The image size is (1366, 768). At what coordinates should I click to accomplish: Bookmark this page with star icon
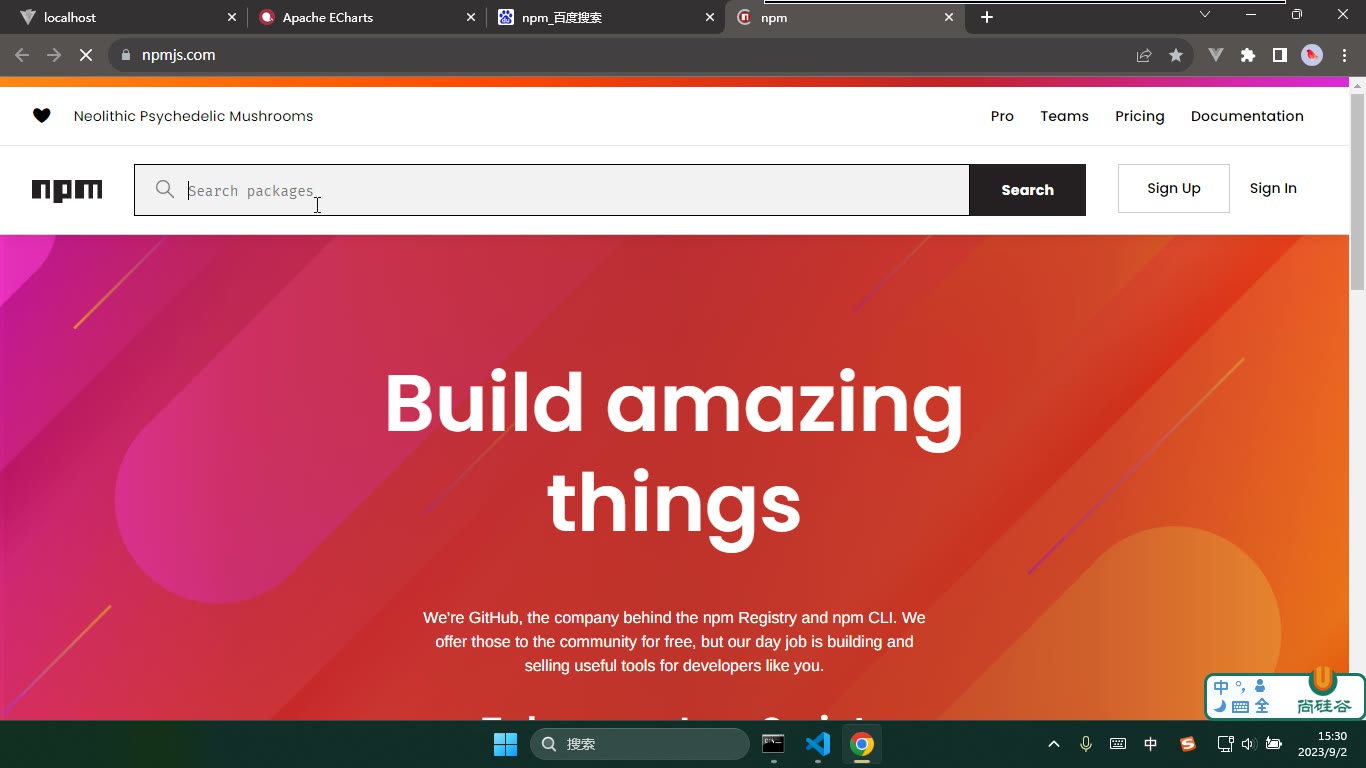coord(1176,55)
